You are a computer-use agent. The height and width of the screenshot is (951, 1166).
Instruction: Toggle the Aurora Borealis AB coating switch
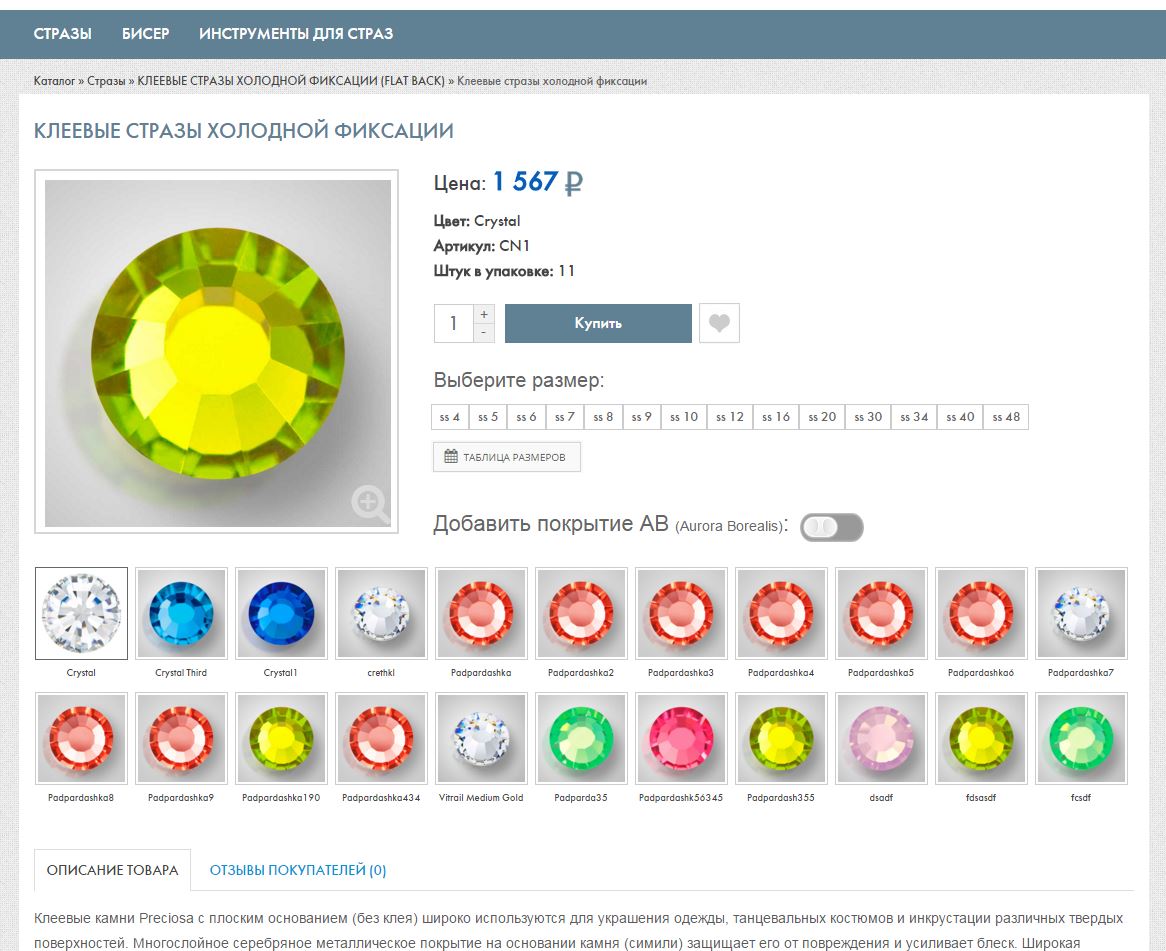831,526
